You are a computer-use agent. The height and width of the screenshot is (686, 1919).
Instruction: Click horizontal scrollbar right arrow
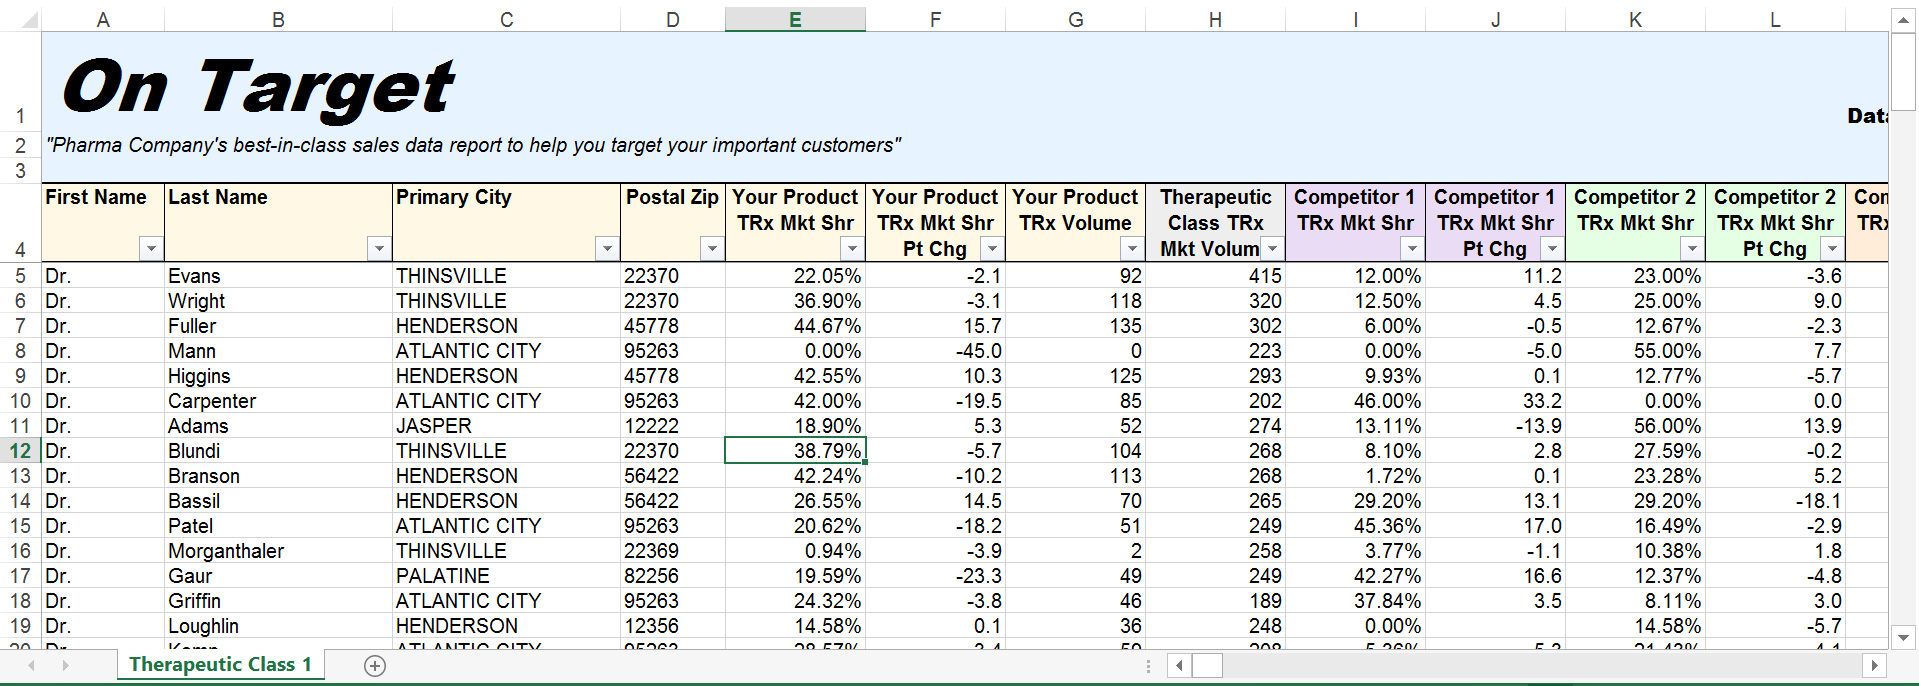(1874, 665)
